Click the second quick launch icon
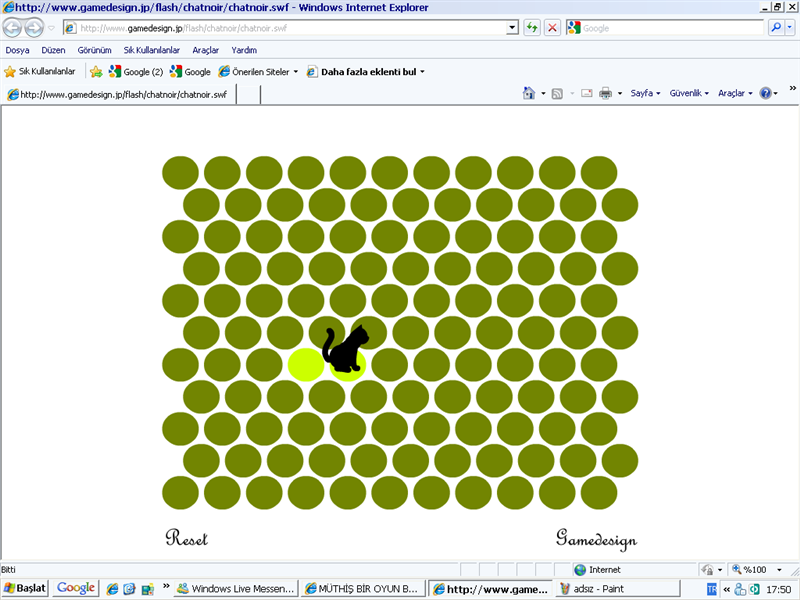Viewport: 800px width, 600px height. [130, 589]
